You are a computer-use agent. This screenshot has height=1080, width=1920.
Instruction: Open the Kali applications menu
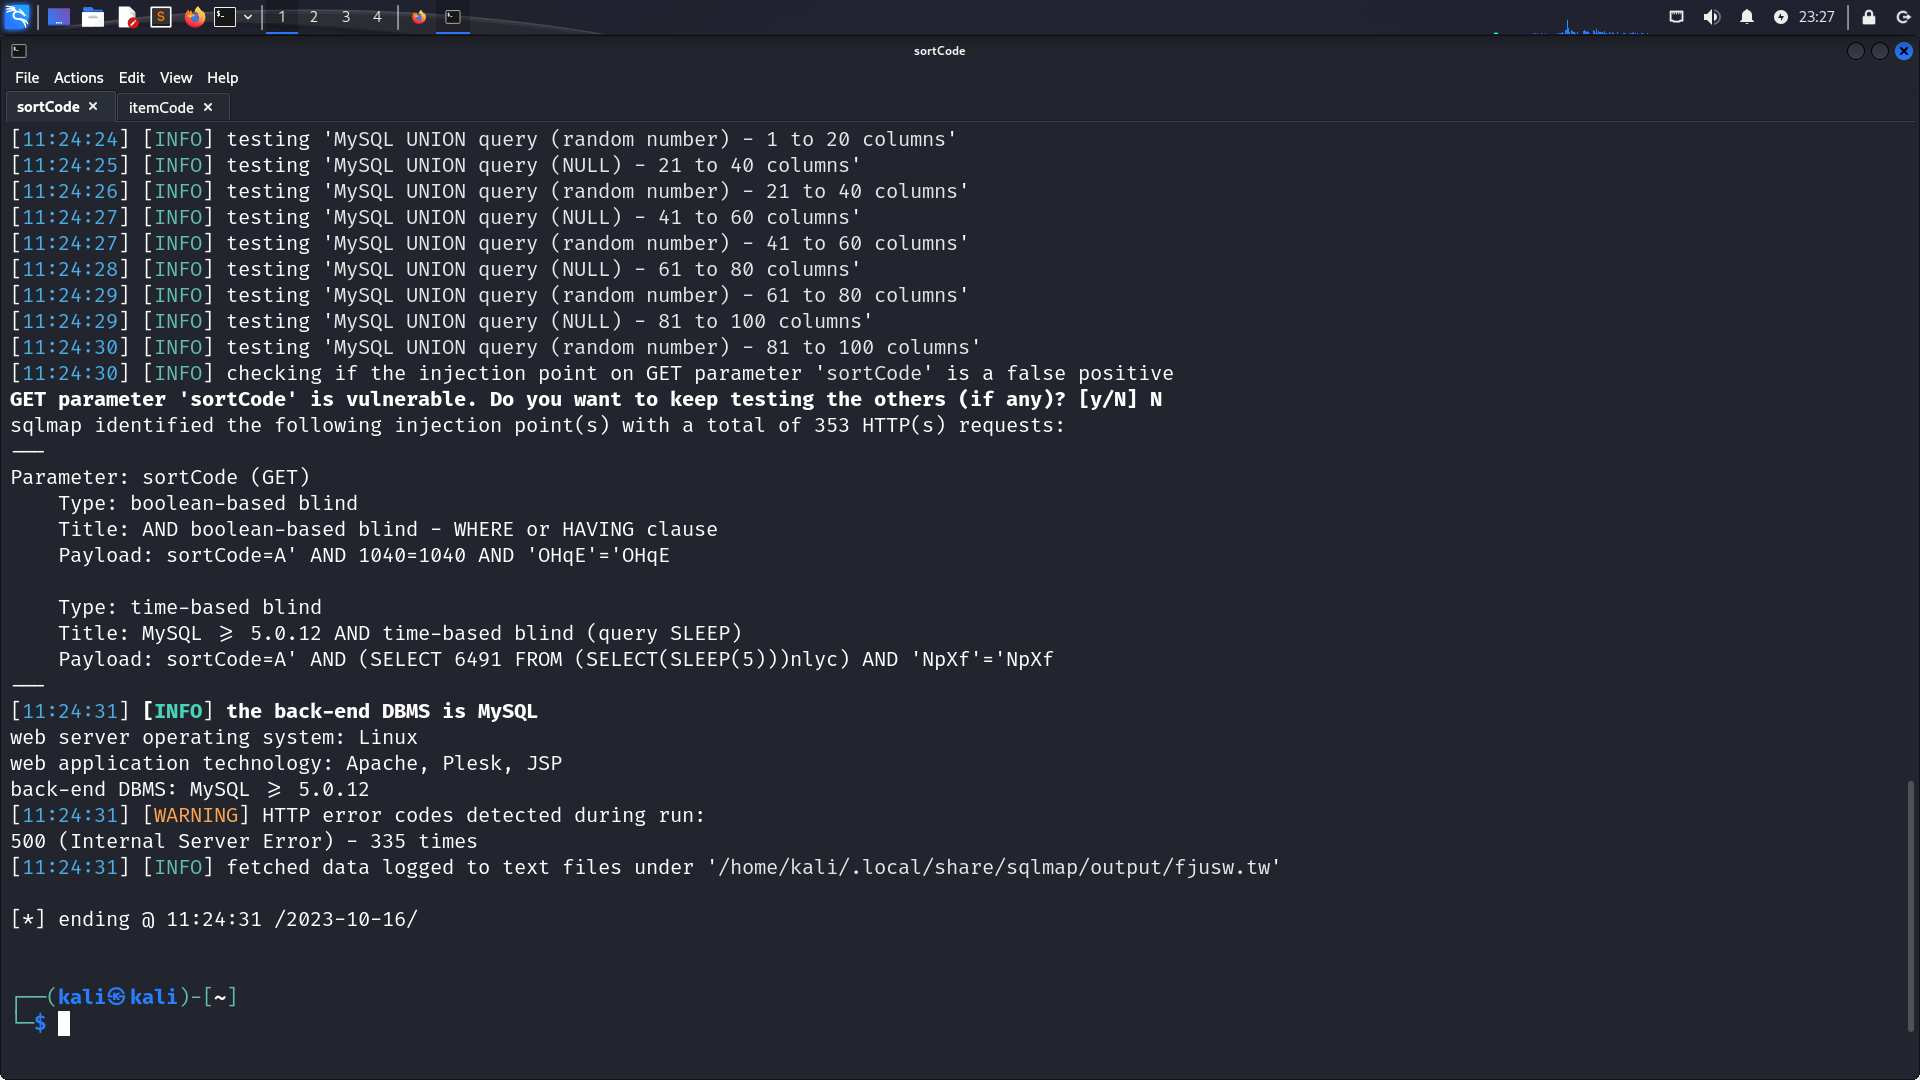pos(17,17)
